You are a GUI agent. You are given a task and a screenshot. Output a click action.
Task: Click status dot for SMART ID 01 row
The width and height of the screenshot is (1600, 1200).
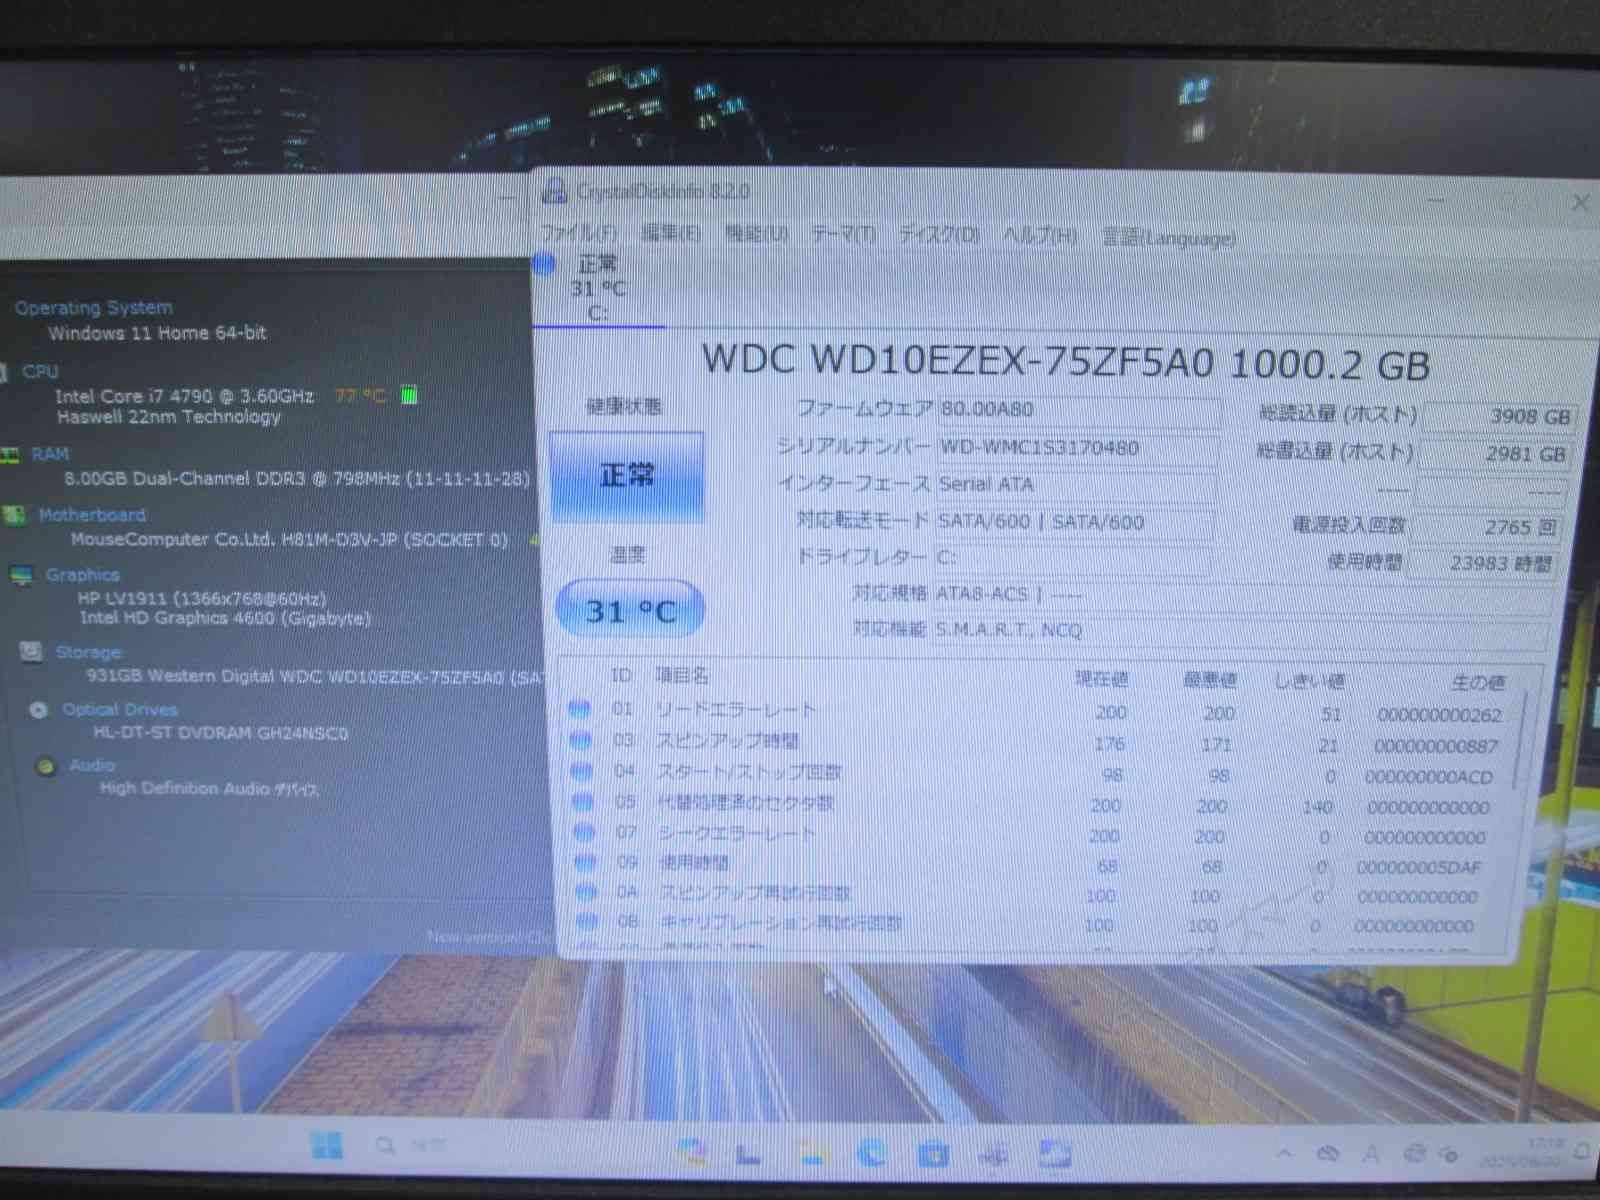click(x=579, y=709)
